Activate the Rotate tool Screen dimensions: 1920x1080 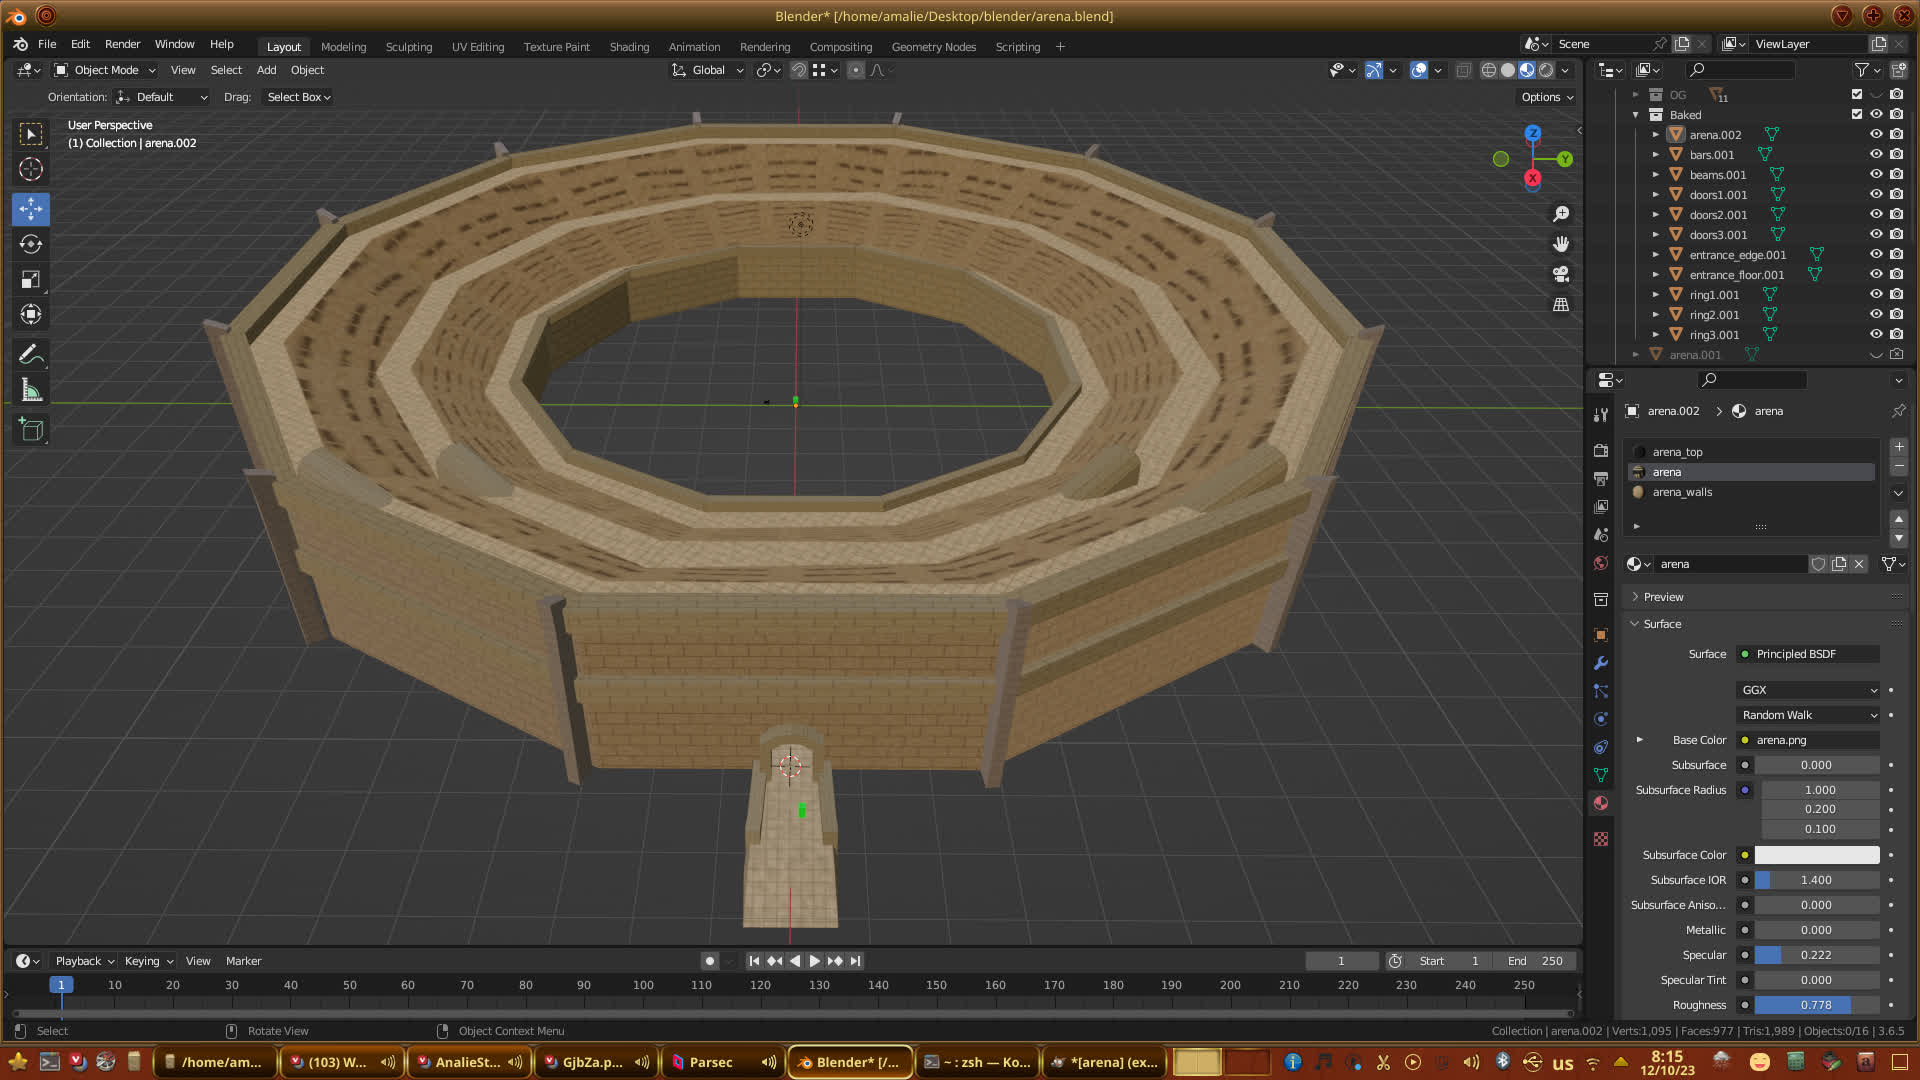point(31,244)
